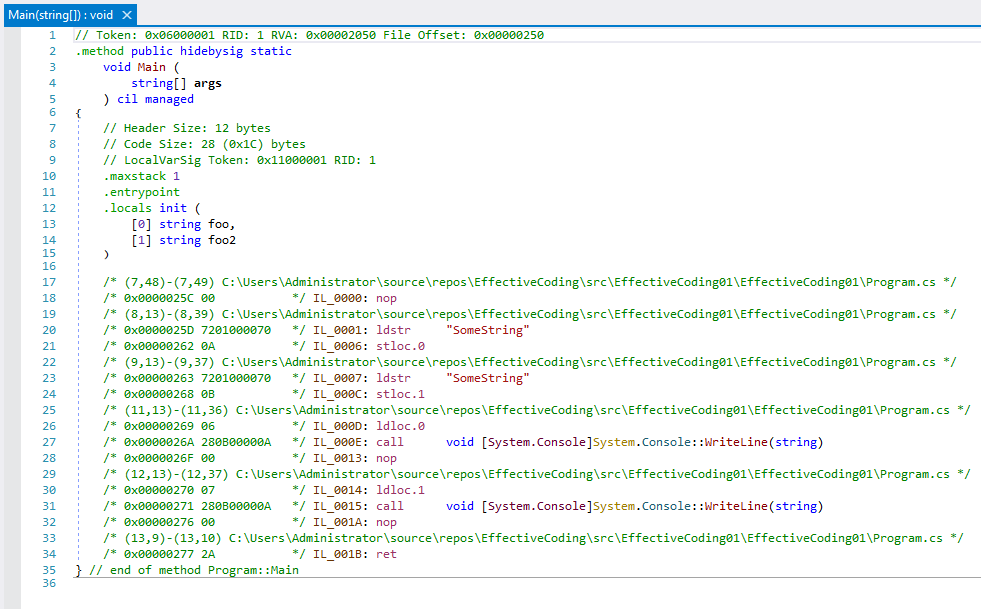Select the Main(string[]) : void tab
This screenshot has width=981, height=609.
click(x=60, y=15)
